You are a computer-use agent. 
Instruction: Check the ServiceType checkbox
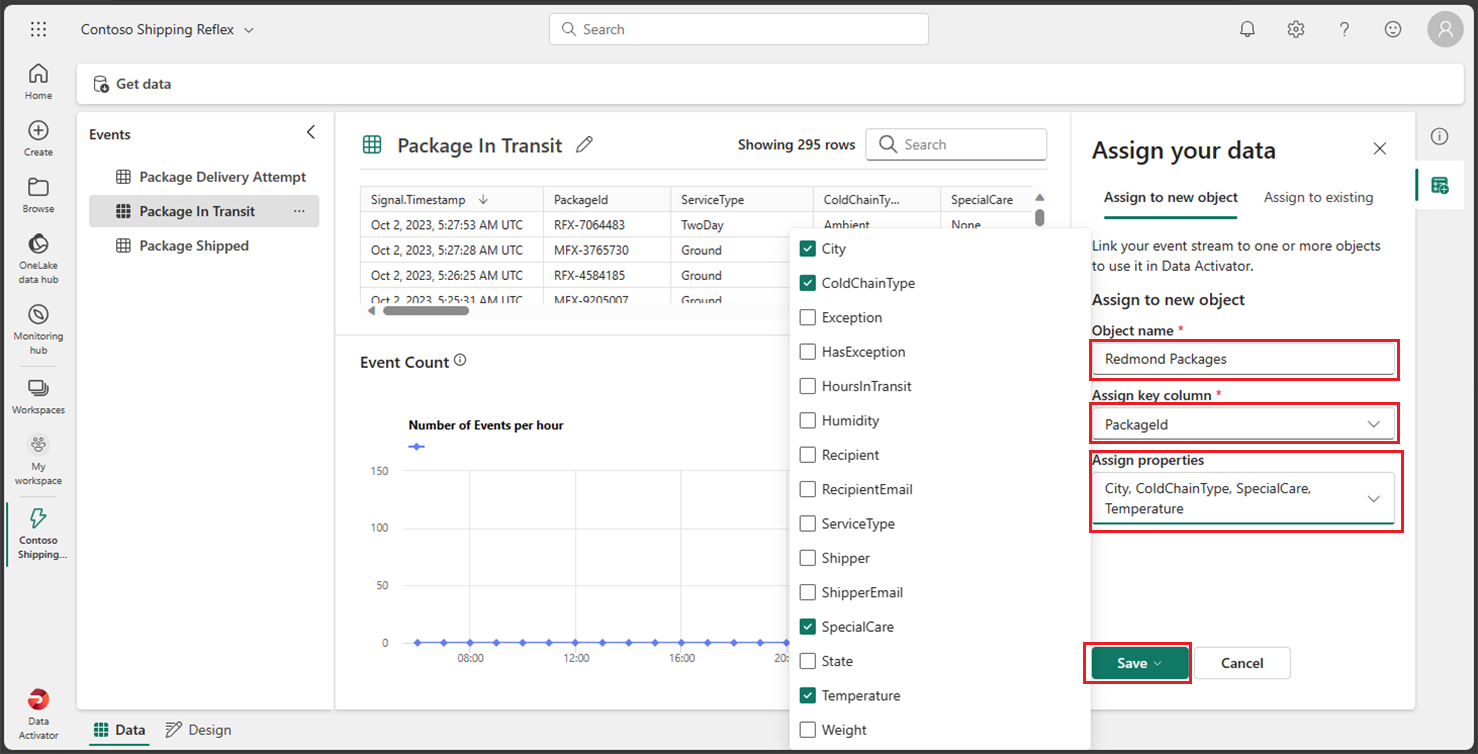tap(808, 523)
